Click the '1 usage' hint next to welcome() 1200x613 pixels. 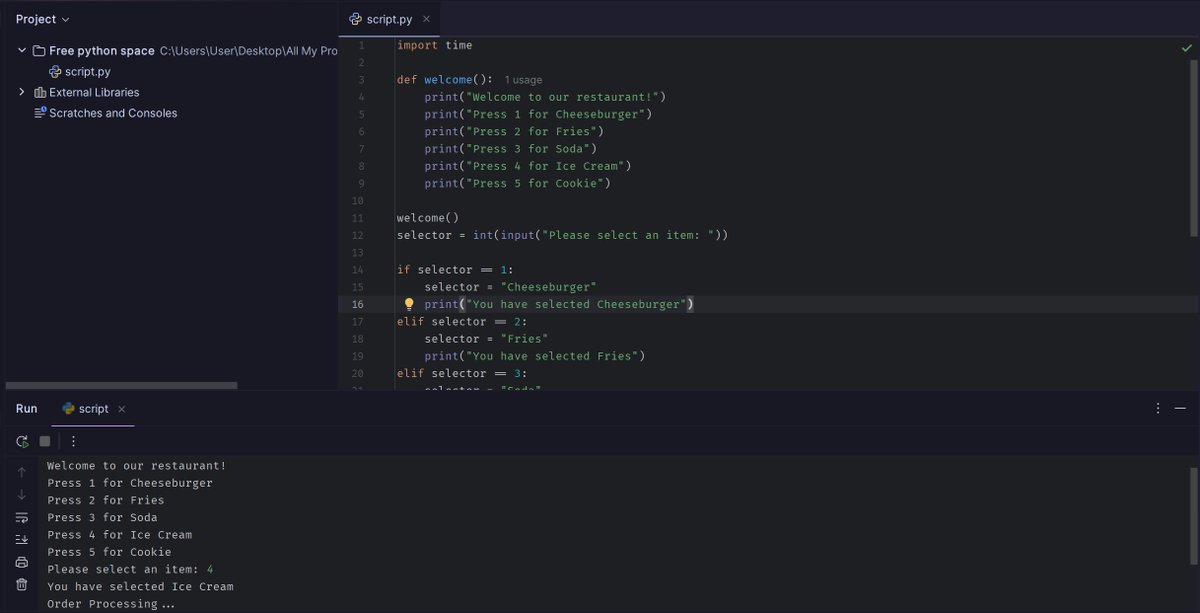point(523,80)
